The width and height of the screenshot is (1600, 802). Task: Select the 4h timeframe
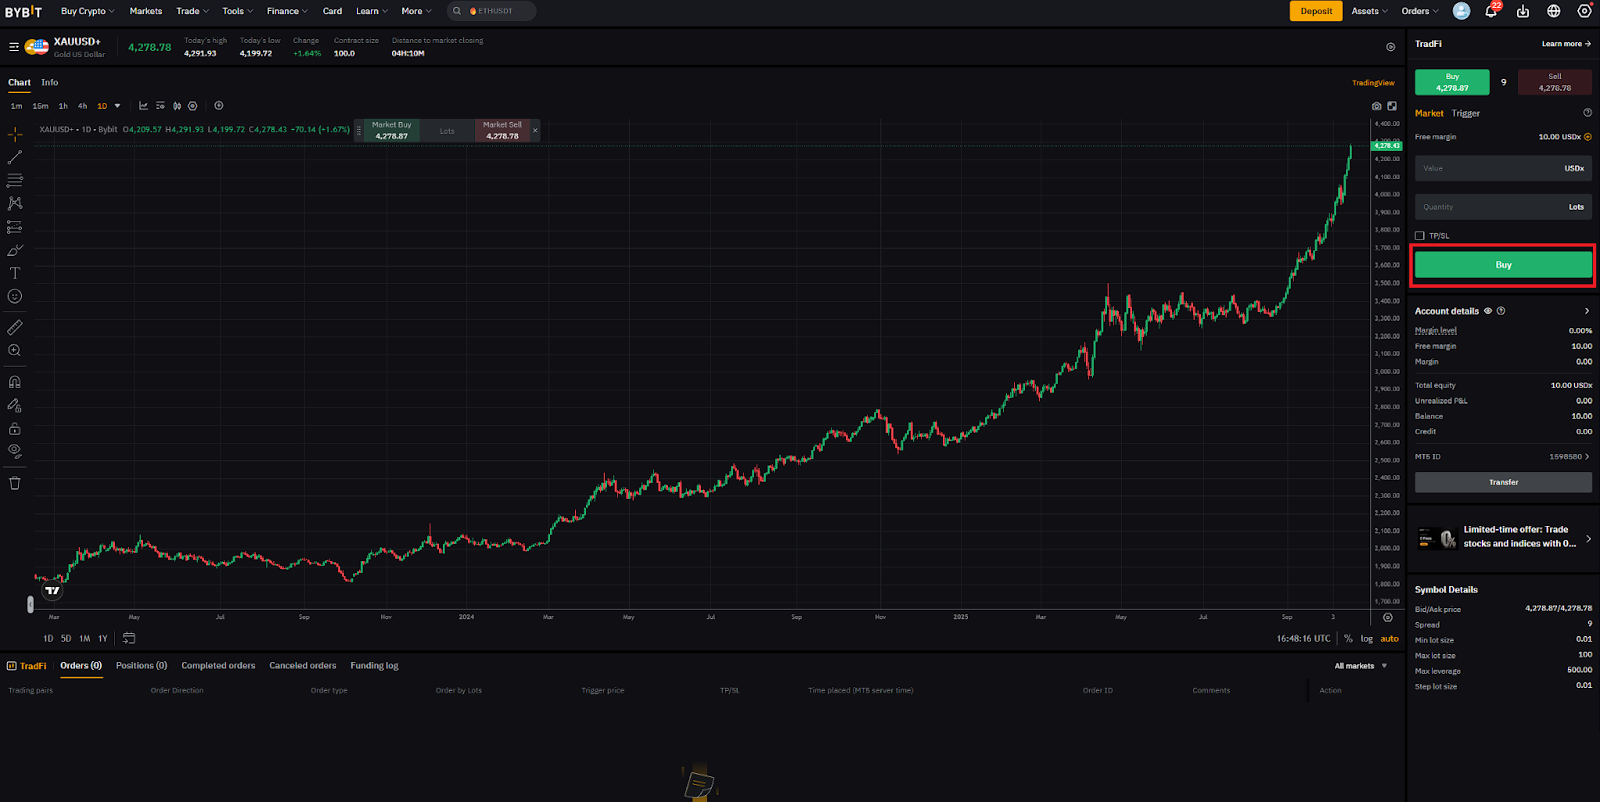pos(83,106)
